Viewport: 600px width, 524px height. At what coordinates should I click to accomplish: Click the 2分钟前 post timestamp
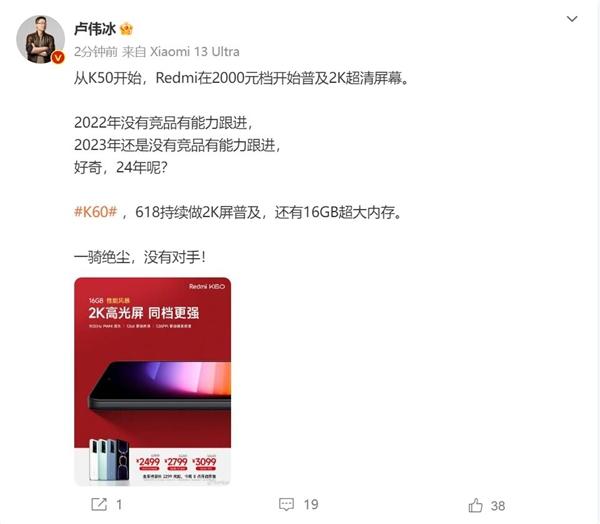95,52
